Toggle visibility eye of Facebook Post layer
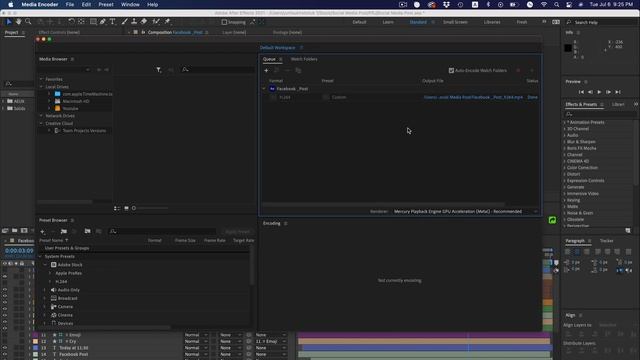Viewport: 640px width, 360px height. click(5, 354)
